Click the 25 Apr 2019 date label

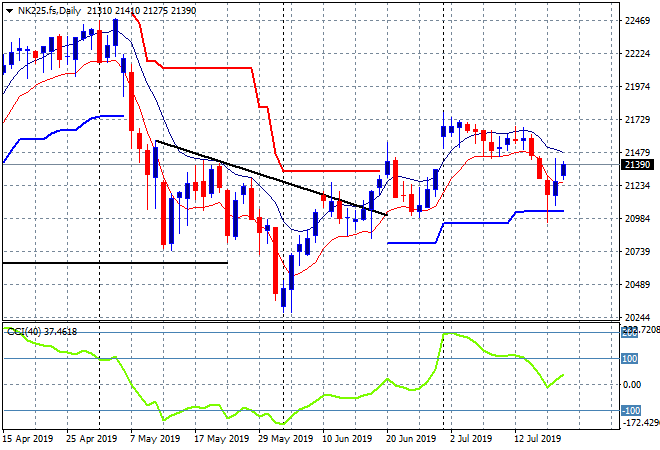pyautogui.click(x=91, y=439)
